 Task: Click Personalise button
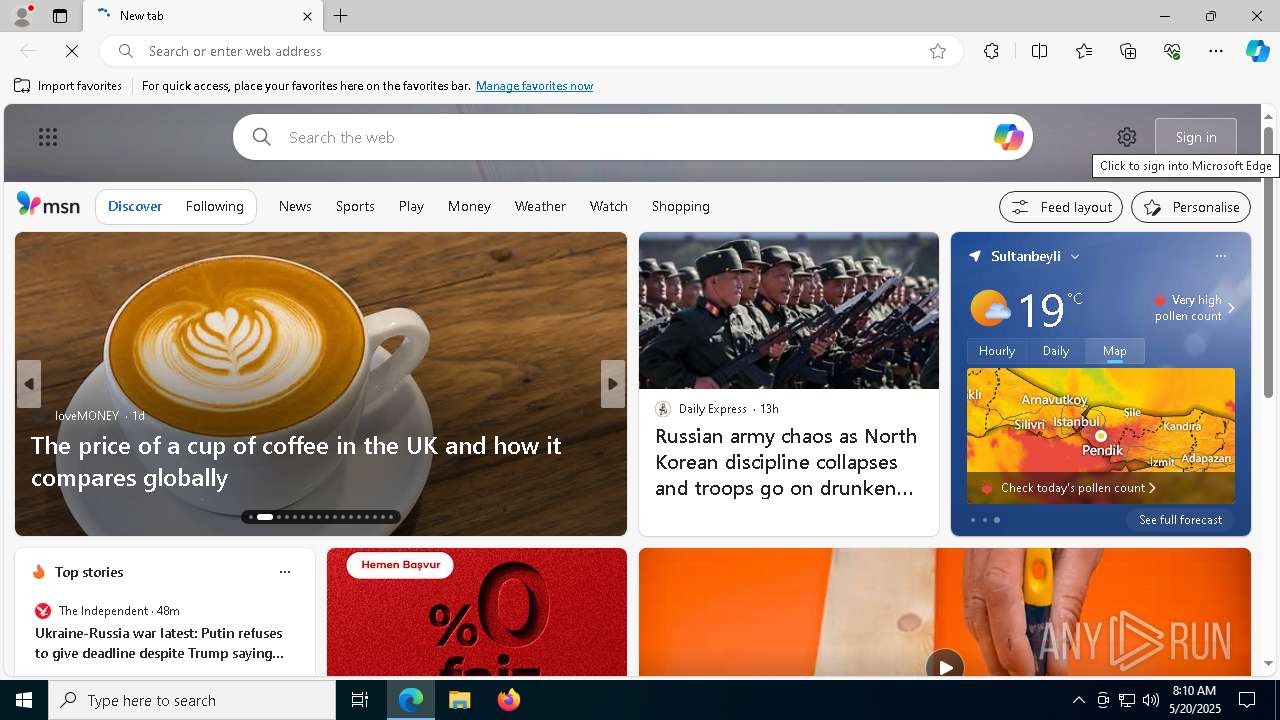tap(1191, 207)
